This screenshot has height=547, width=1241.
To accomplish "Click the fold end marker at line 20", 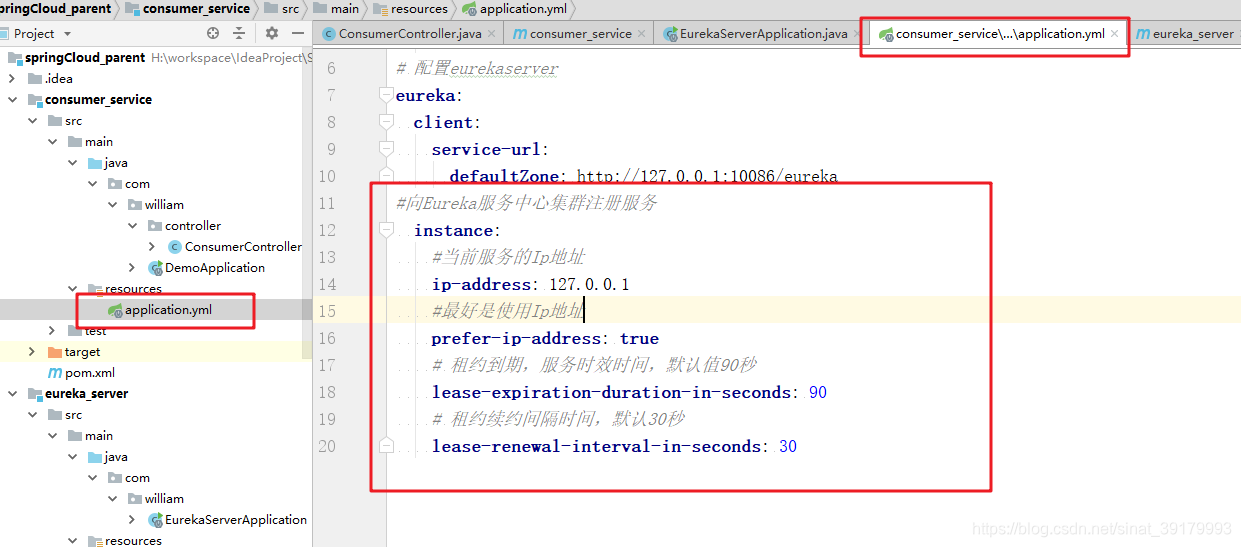I will tap(386, 446).
